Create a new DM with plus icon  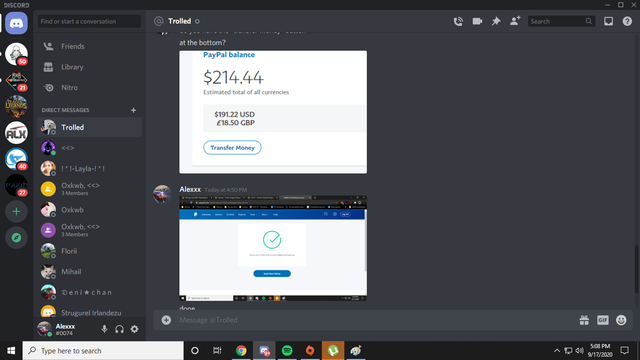point(133,110)
